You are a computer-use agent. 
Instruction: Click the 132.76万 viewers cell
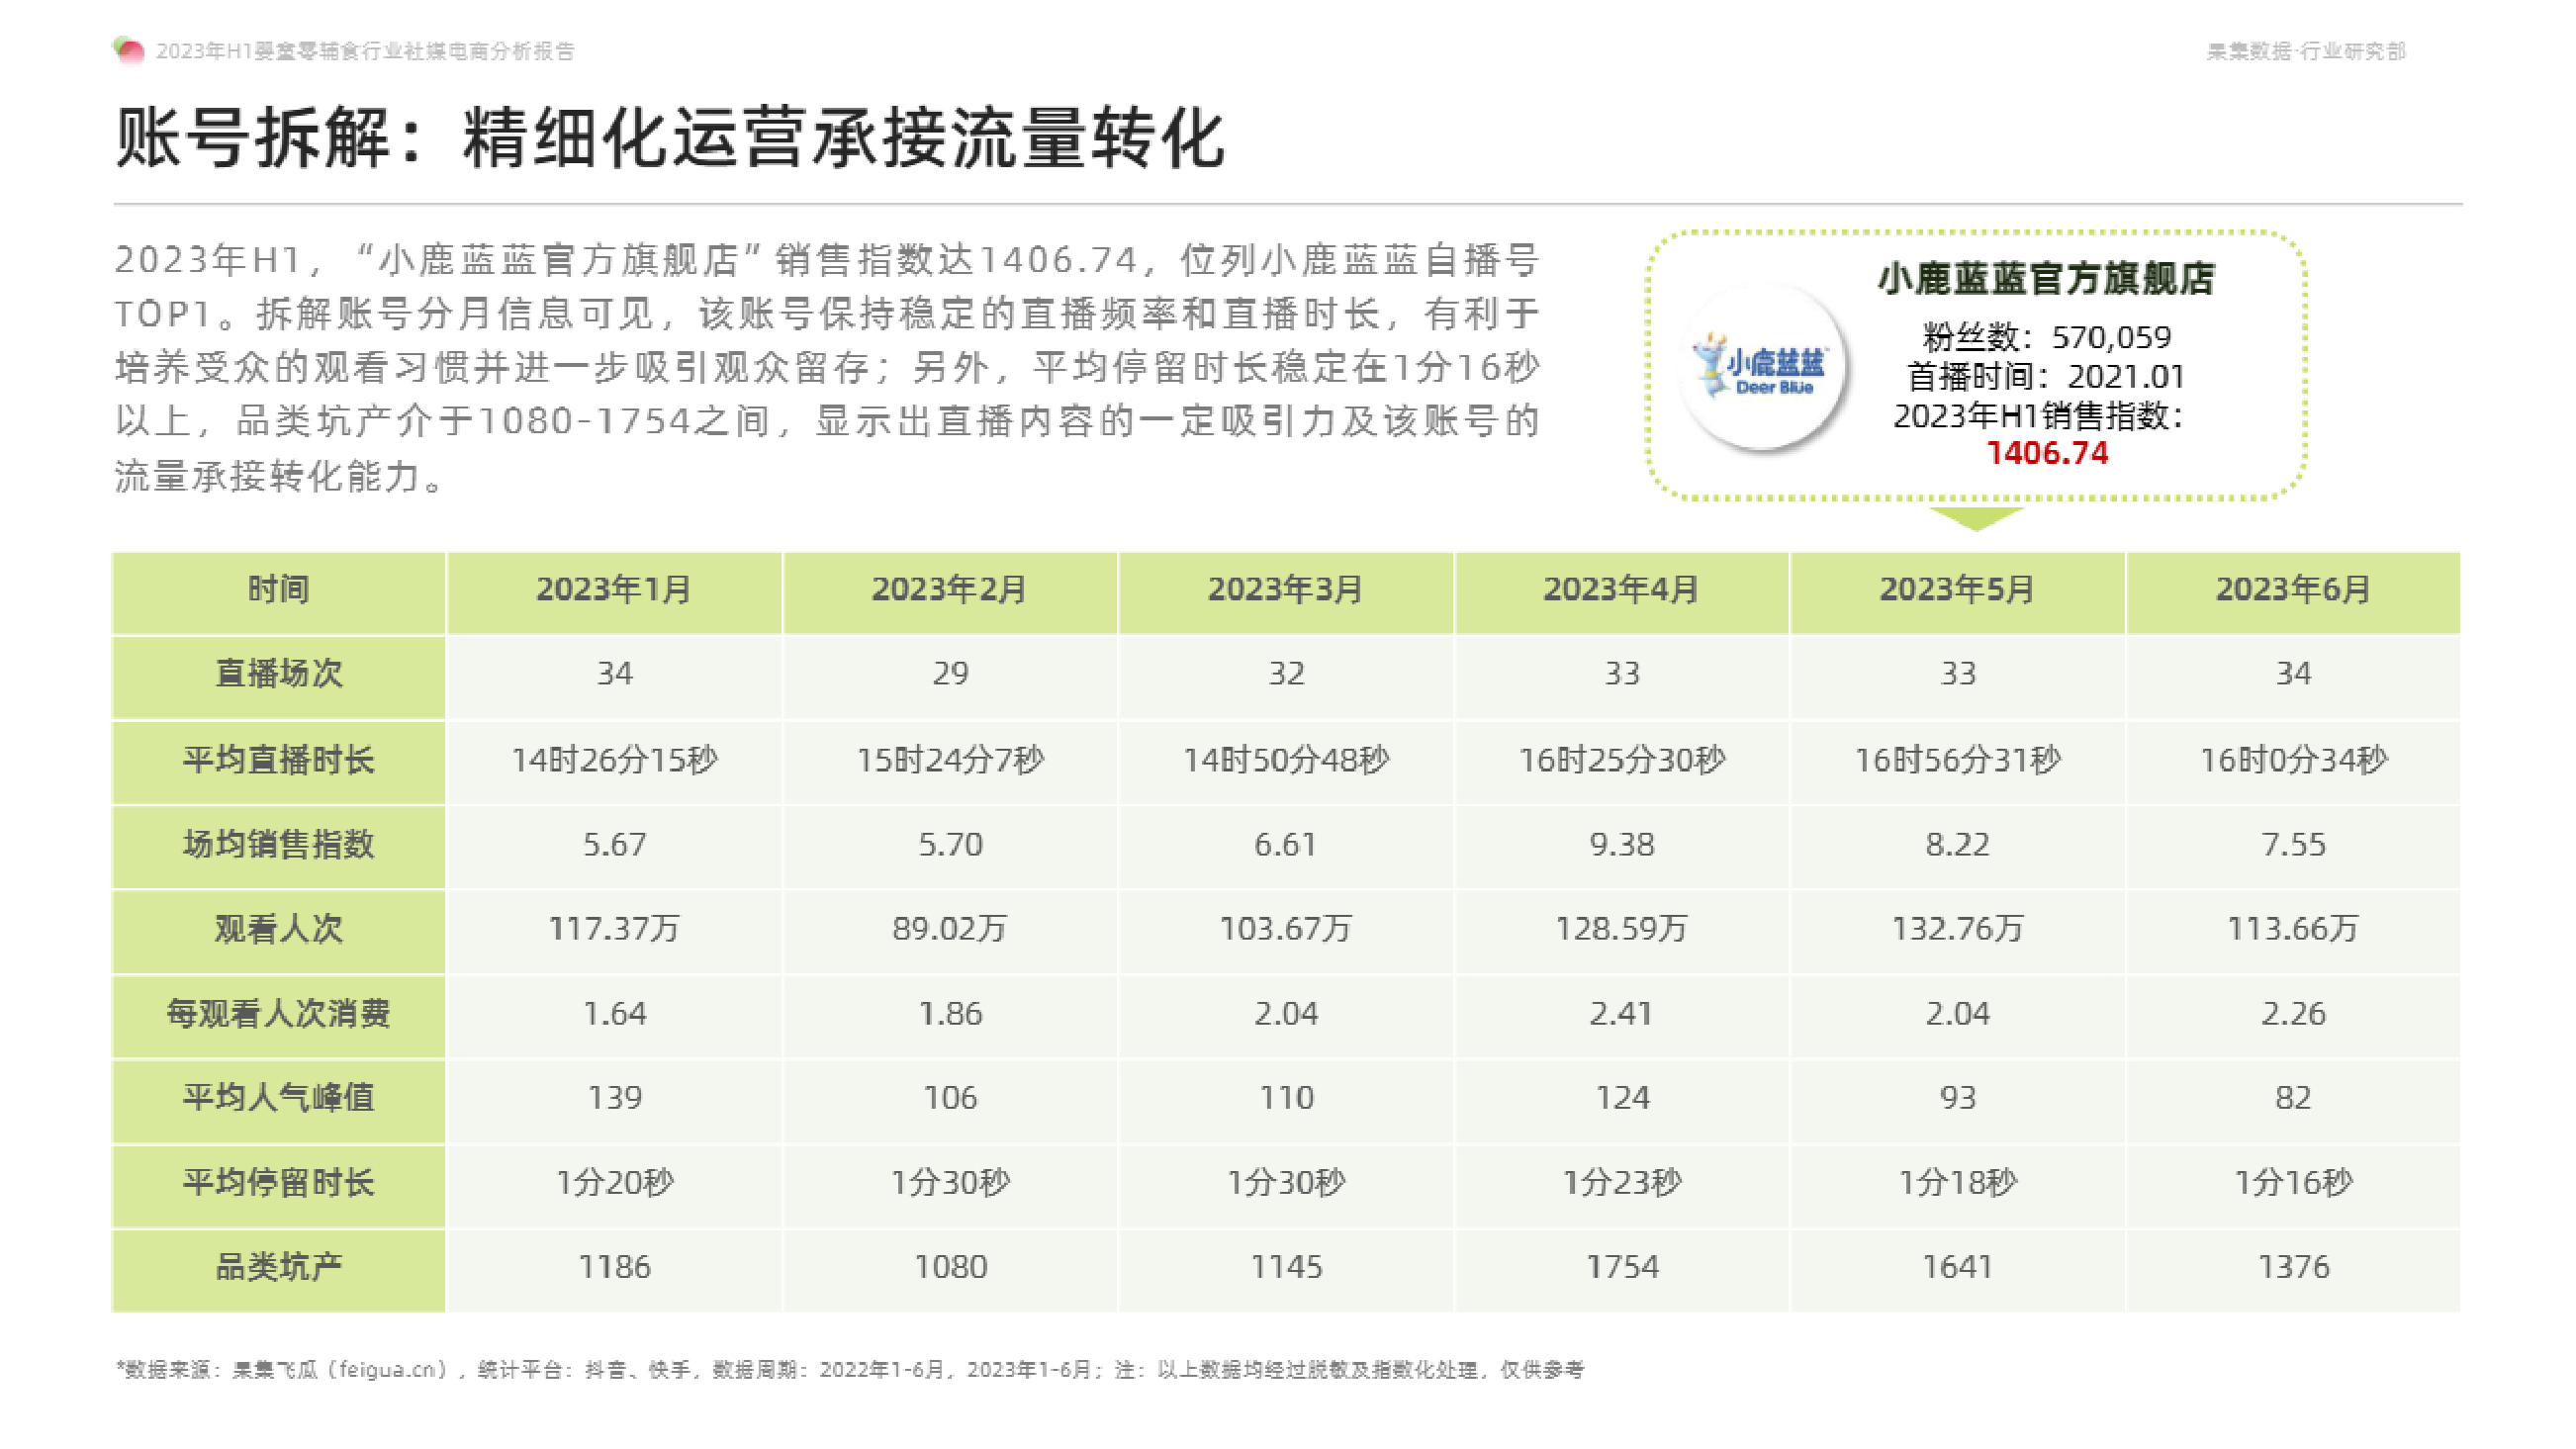[1957, 929]
